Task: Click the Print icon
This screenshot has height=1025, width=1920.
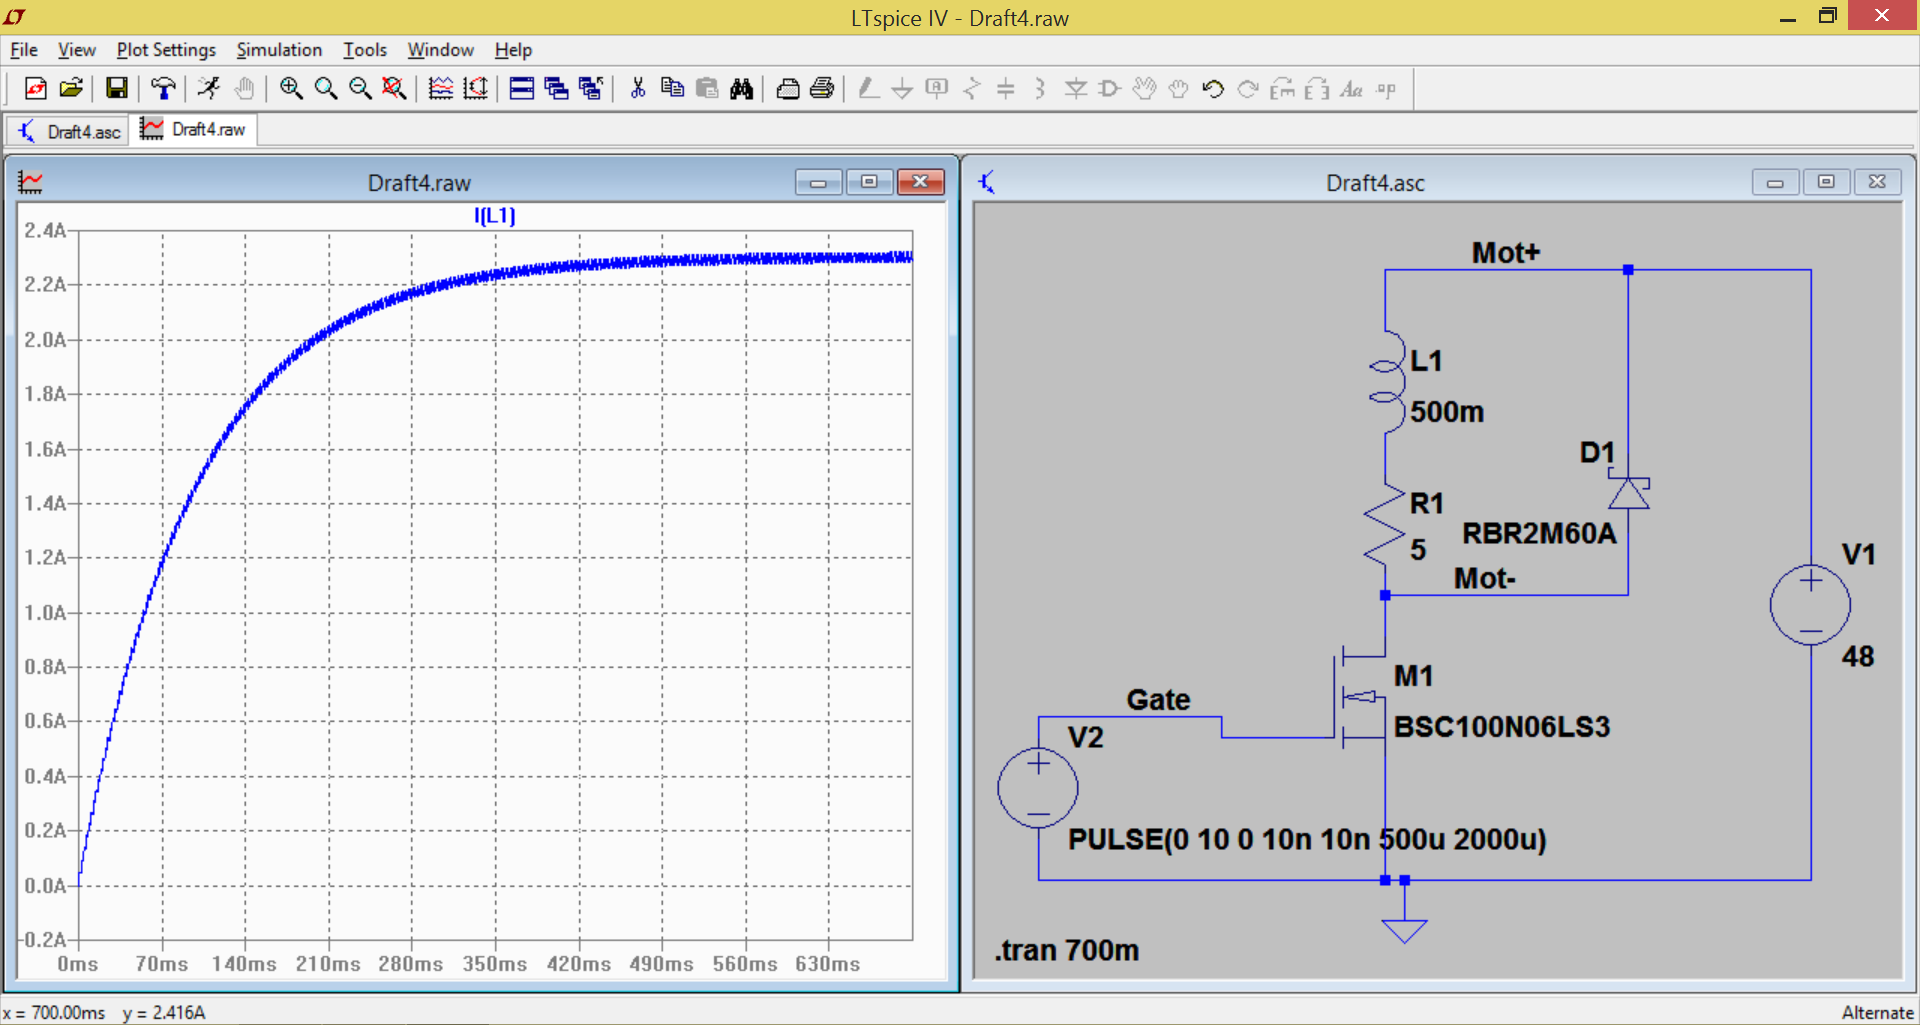Action: [x=822, y=89]
